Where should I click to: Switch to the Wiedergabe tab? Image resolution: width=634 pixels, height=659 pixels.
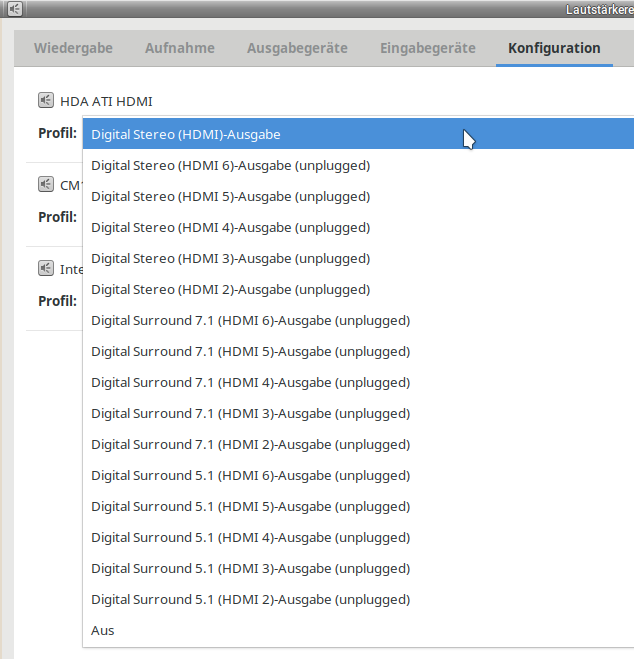click(73, 48)
